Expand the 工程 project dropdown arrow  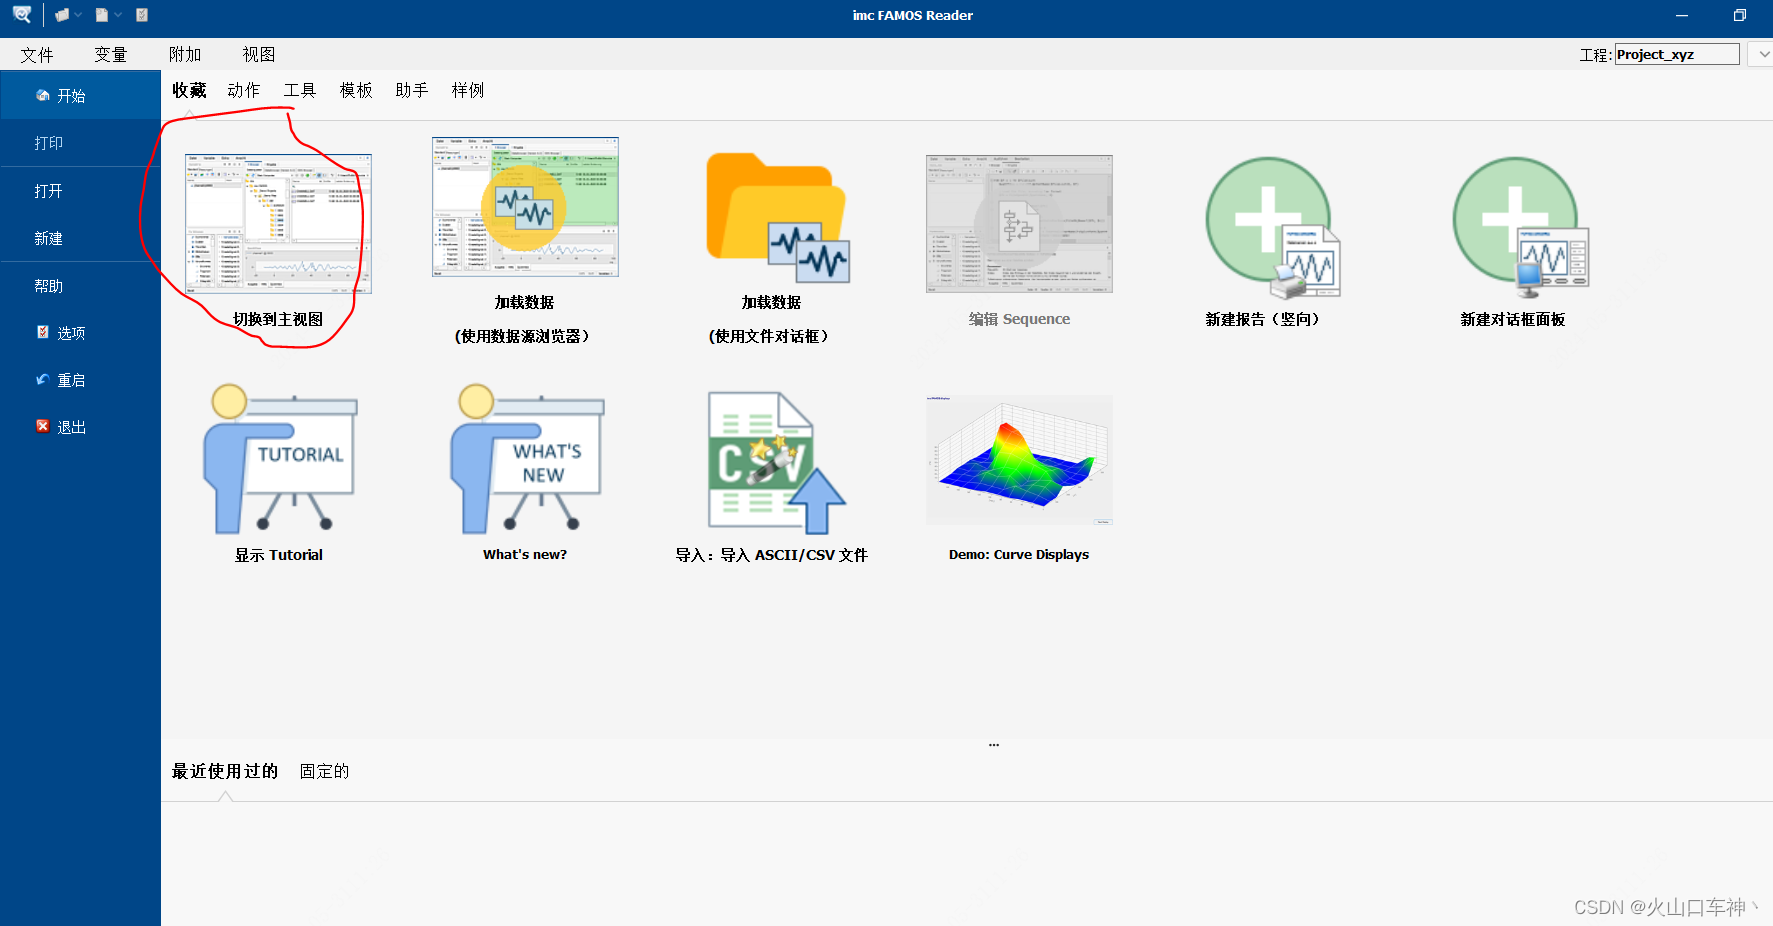coord(1761,55)
